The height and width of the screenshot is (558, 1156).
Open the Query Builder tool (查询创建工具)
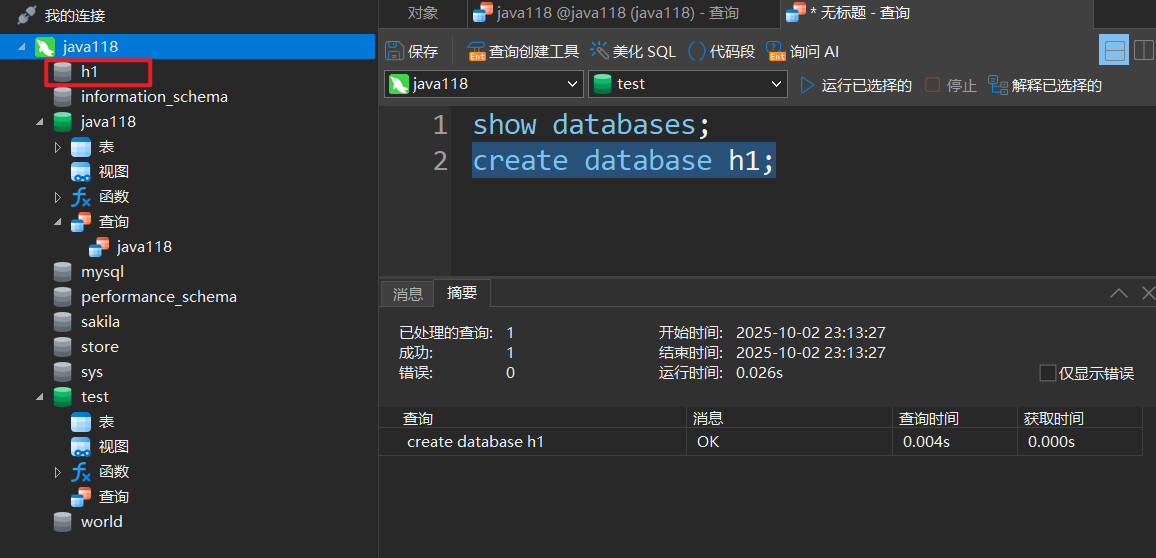click(524, 51)
